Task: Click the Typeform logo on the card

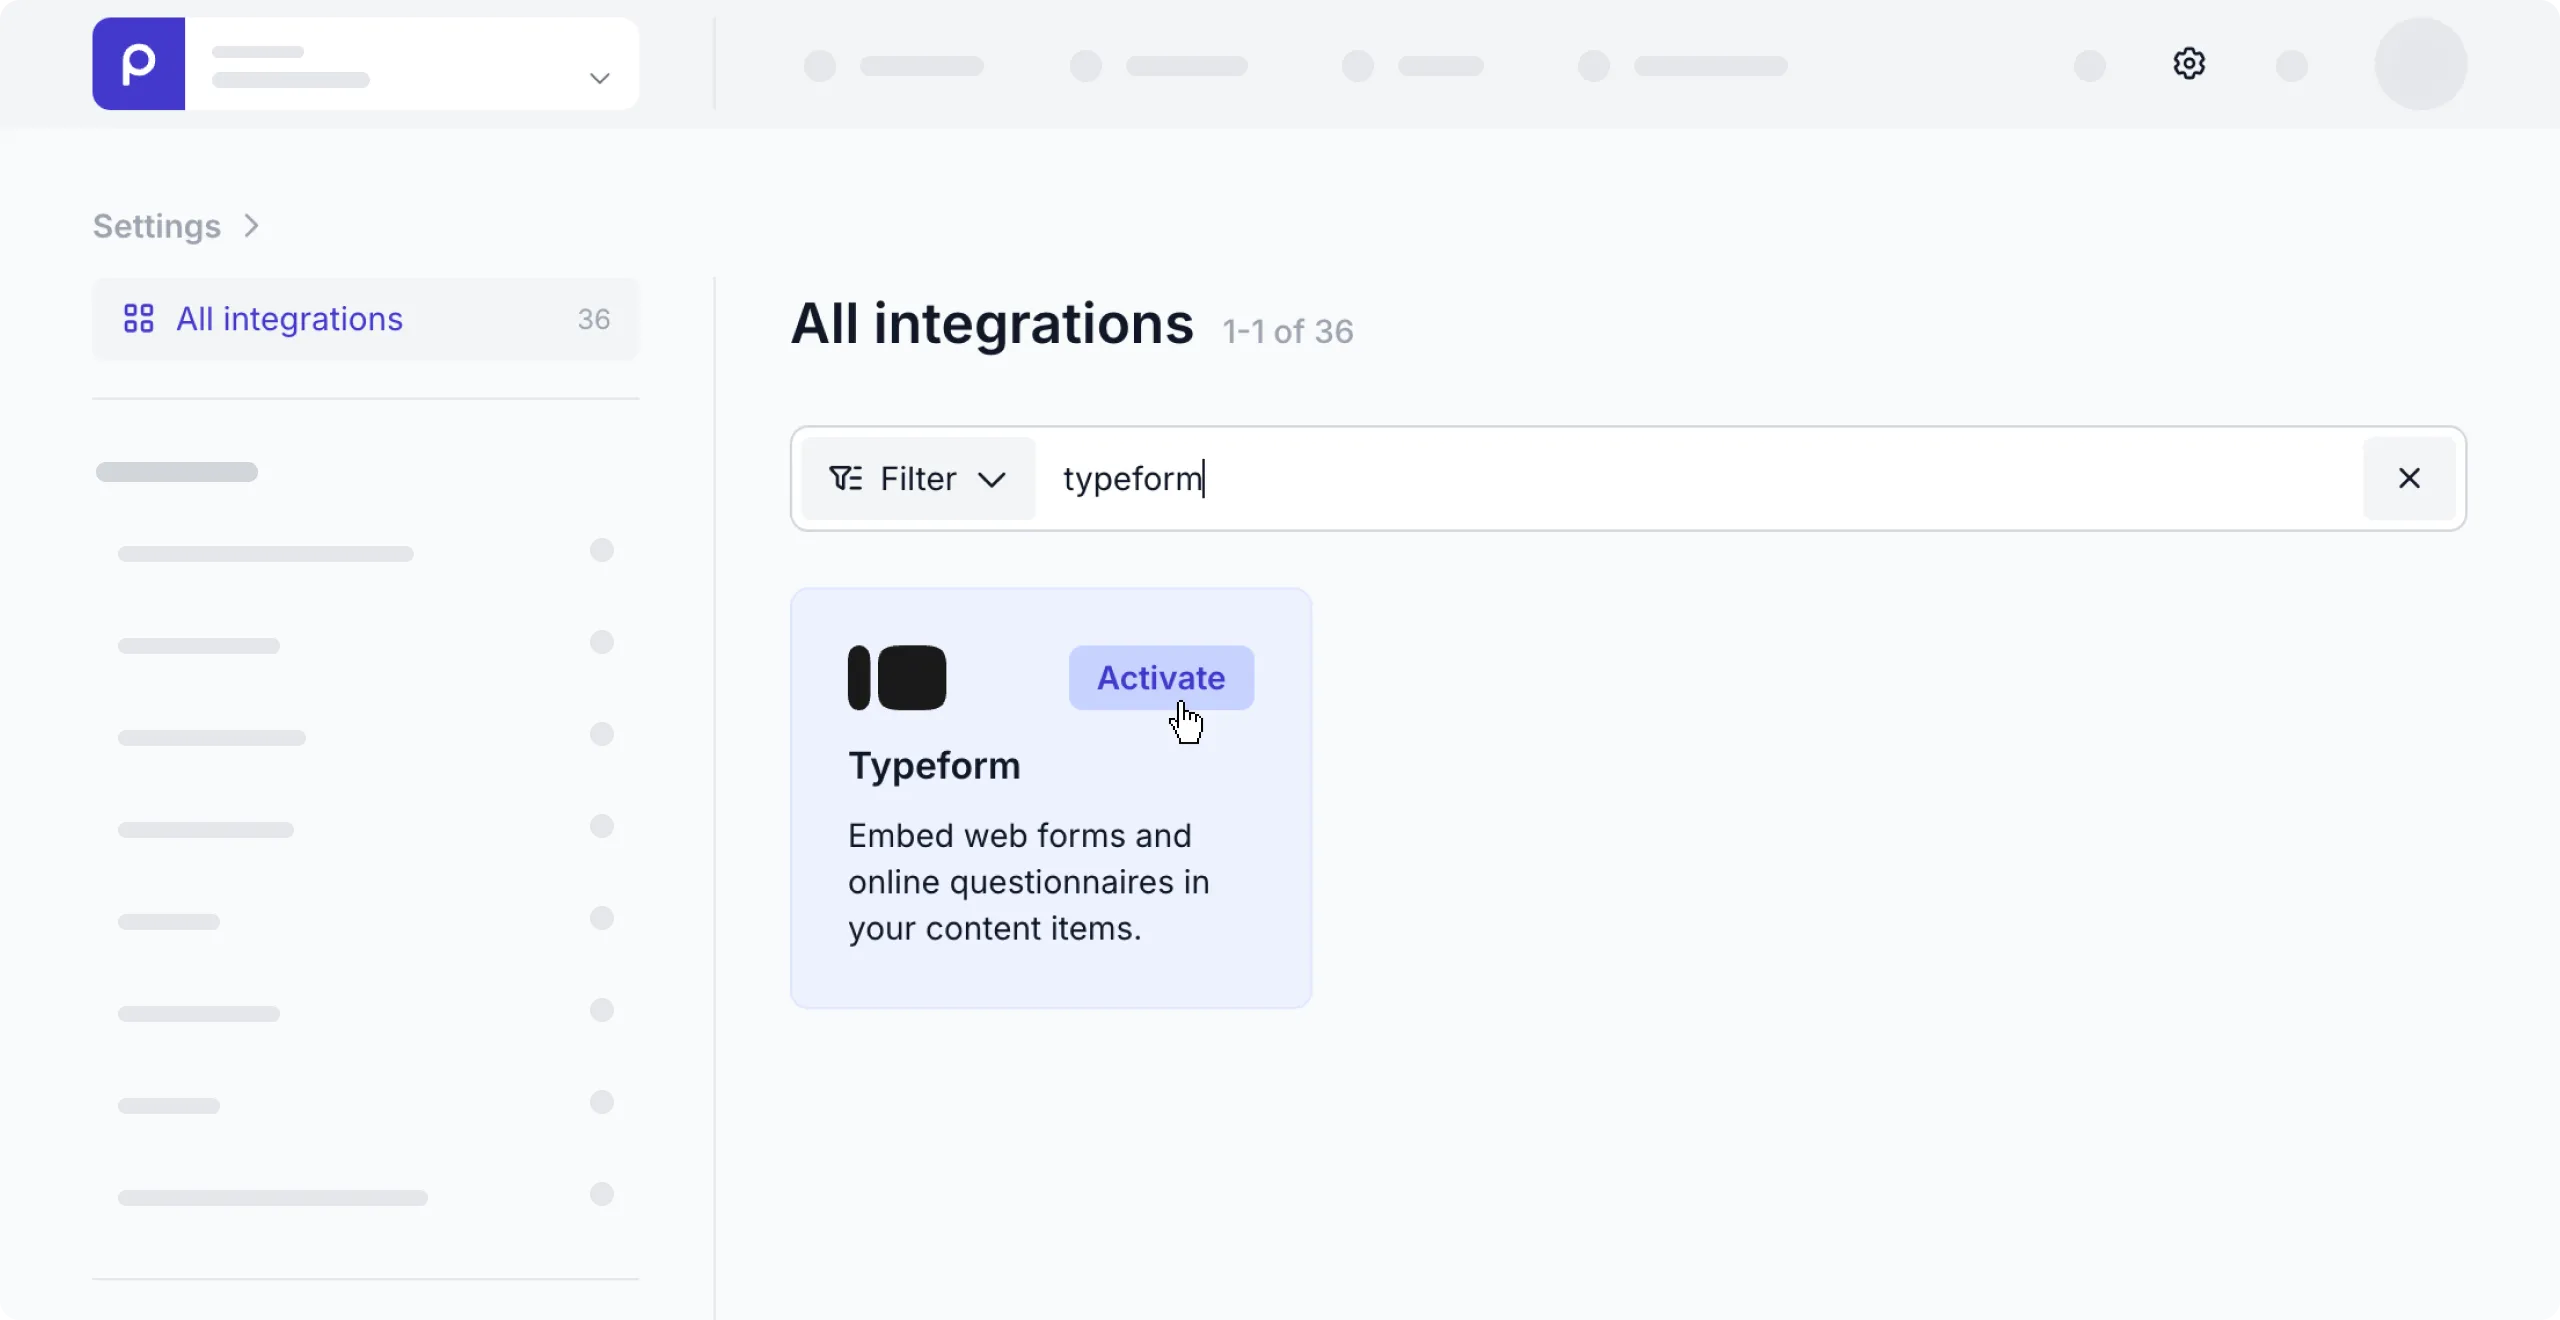Action: [x=897, y=678]
